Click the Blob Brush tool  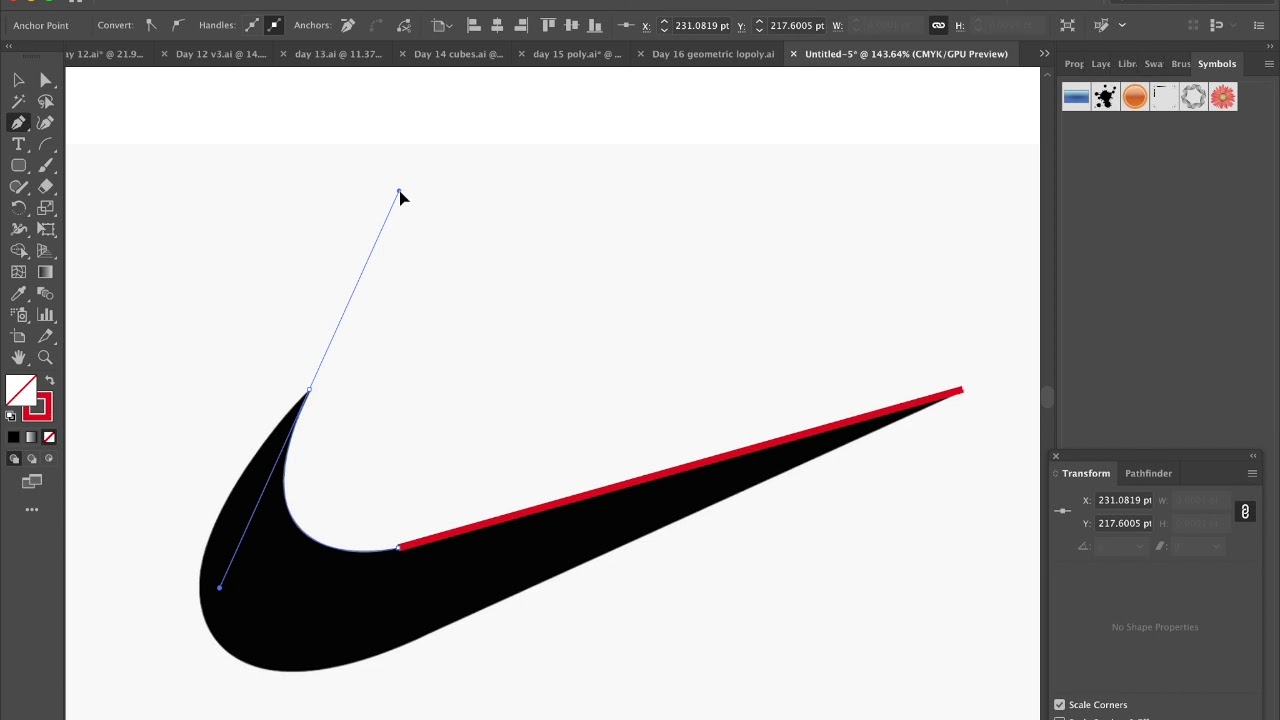coord(19,187)
